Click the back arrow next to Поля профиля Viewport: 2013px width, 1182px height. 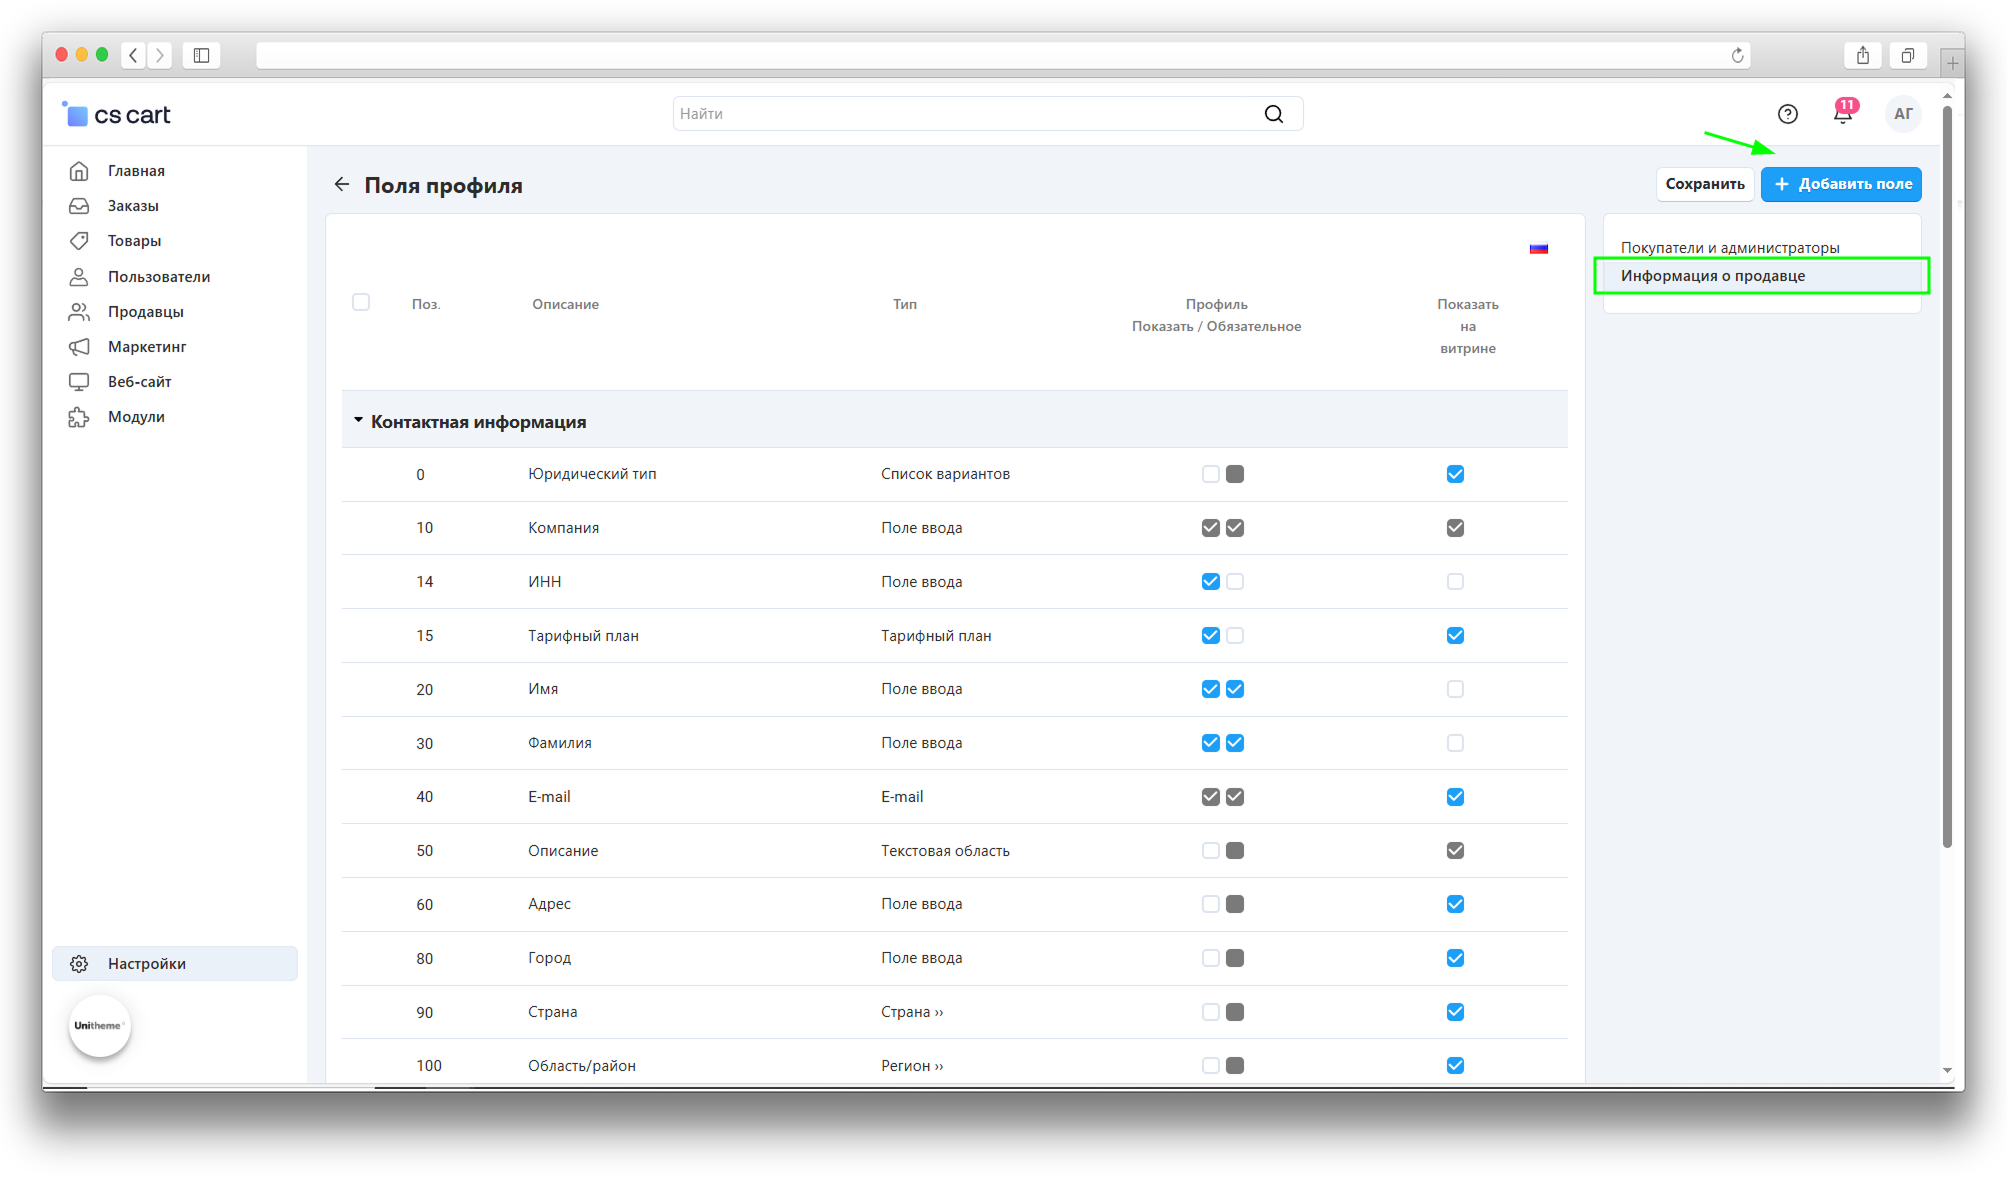point(342,185)
